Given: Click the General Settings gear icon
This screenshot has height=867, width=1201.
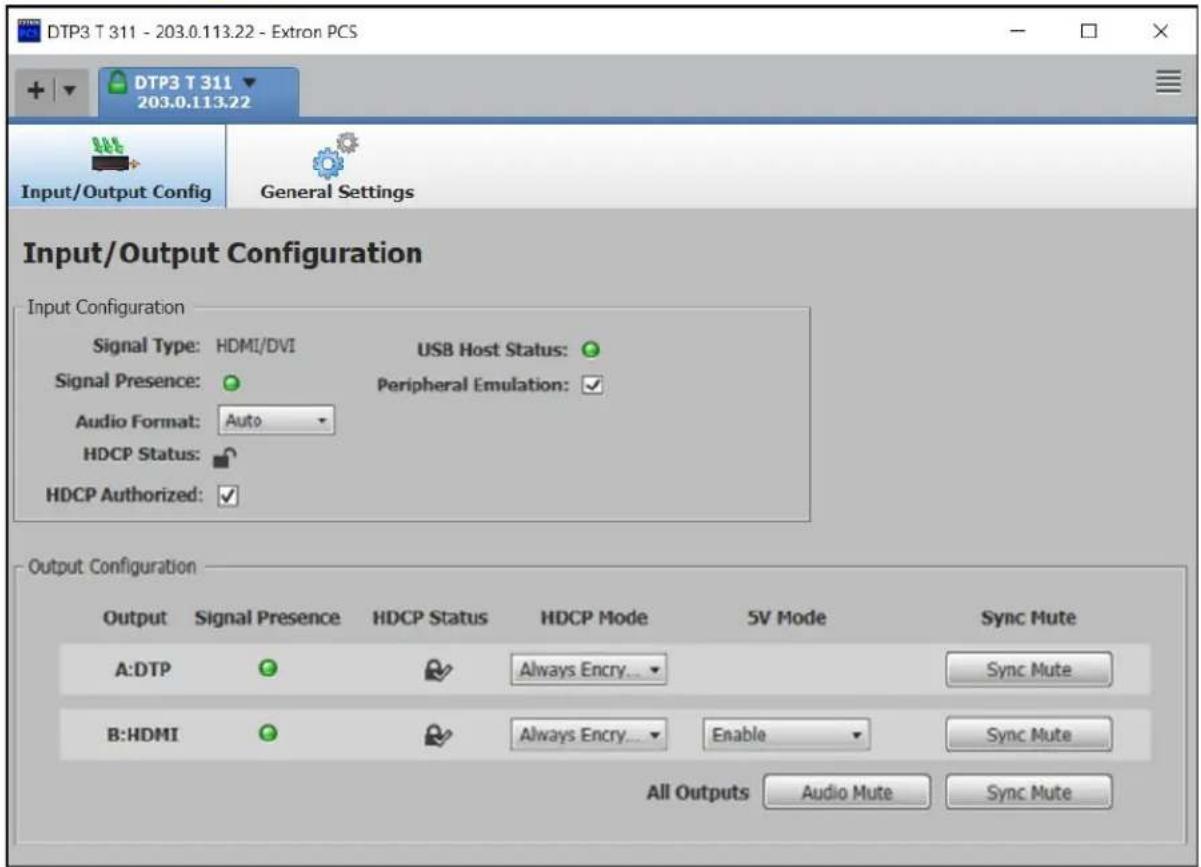Looking at the screenshot, I should (337, 153).
